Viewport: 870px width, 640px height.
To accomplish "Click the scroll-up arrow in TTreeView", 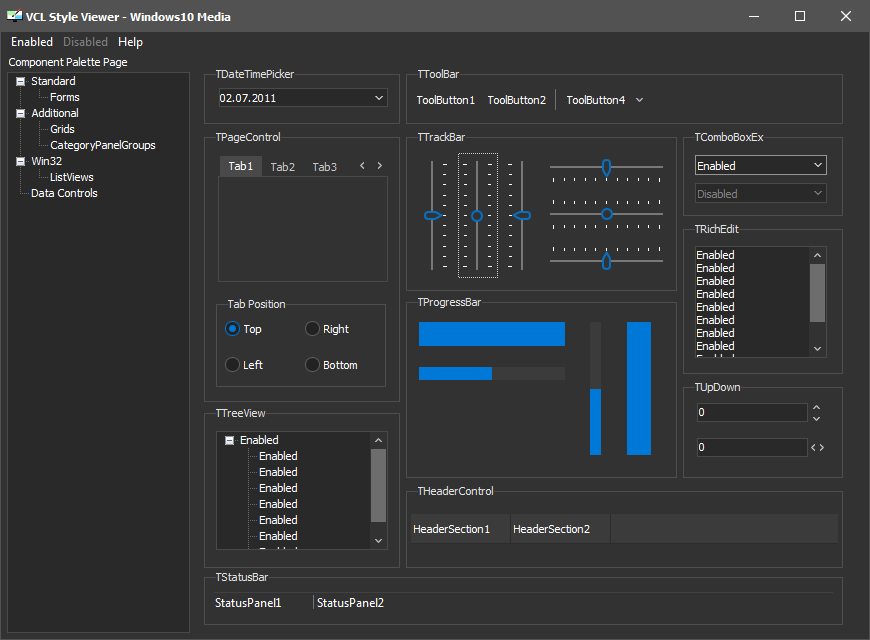I will (378, 440).
